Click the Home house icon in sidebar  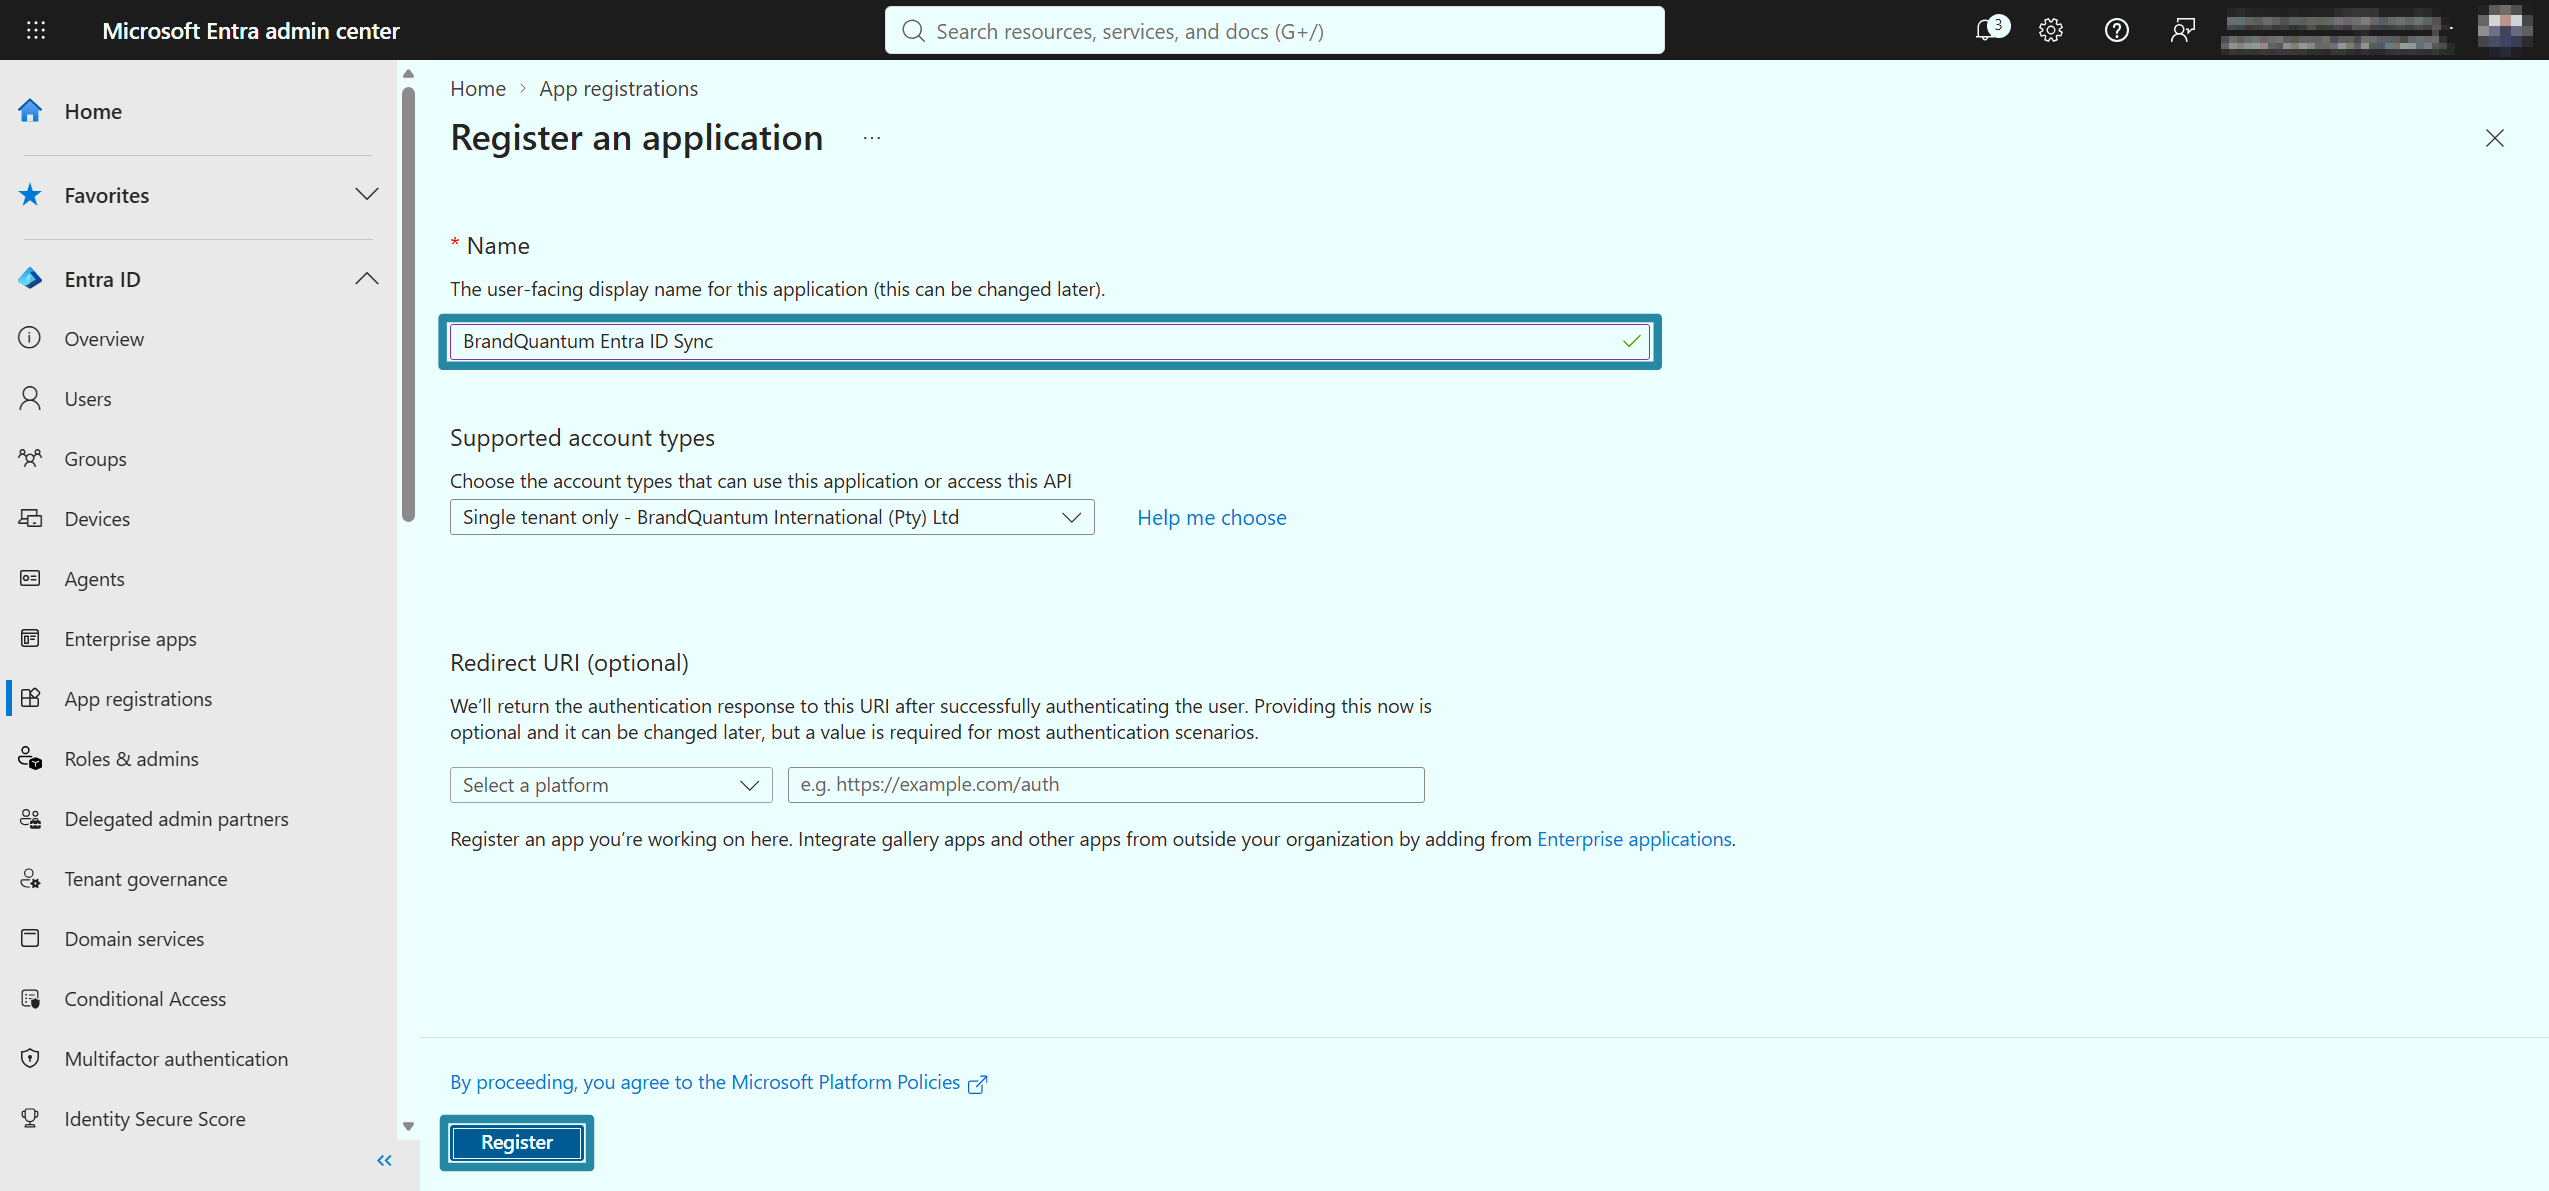[30, 111]
